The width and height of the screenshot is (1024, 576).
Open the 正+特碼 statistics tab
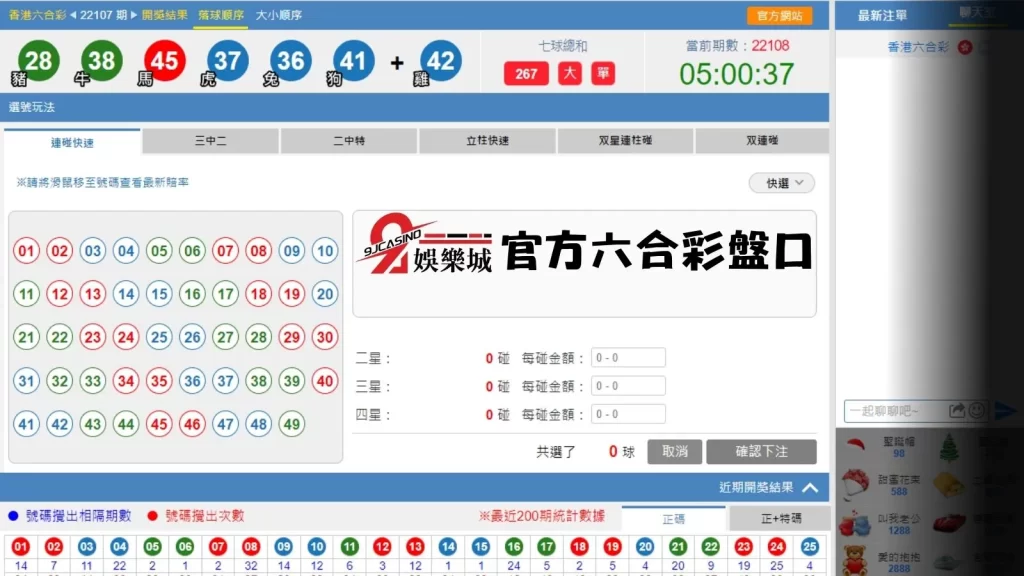point(779,519)
